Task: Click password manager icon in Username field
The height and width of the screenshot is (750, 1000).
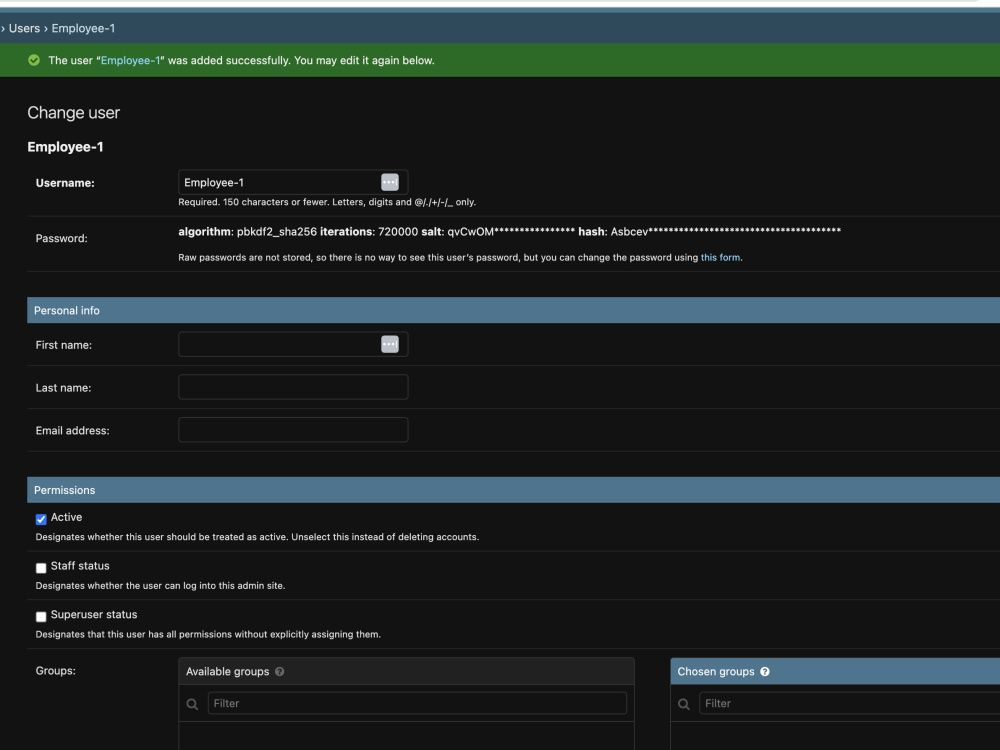Action: (x=390, y=182)
